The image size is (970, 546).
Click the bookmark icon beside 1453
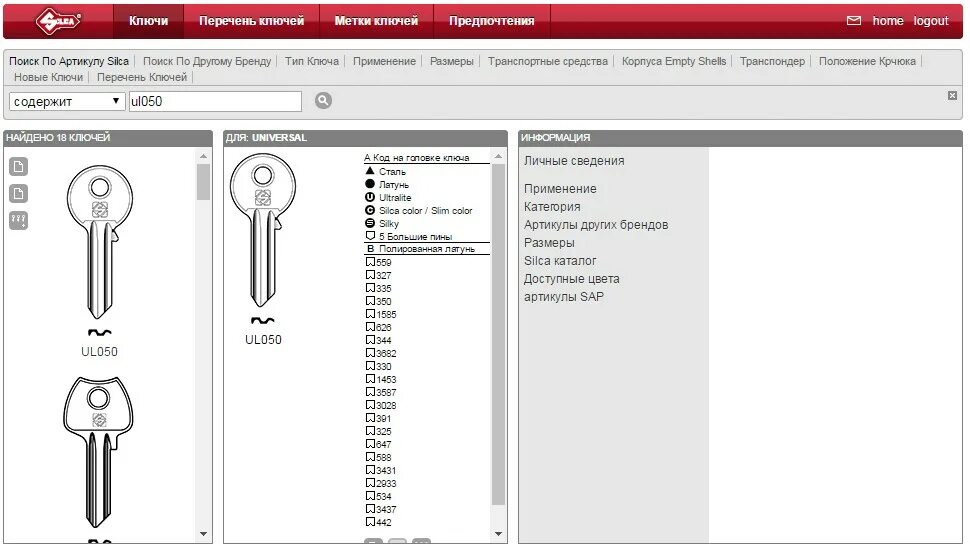pos(371,378)
